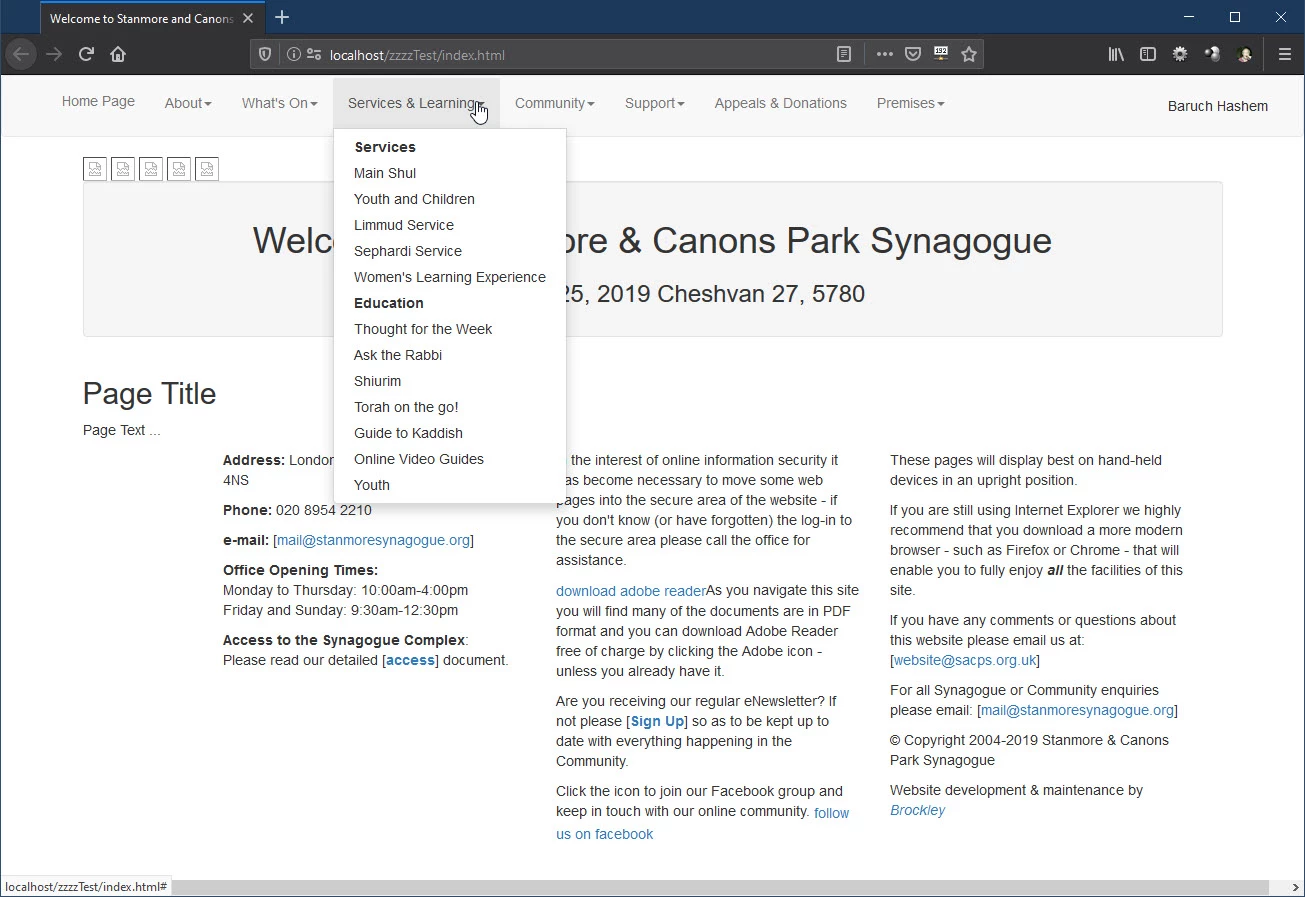Open Appeals & Donations page
The image size is (1305, 897).
pos(780,103)
